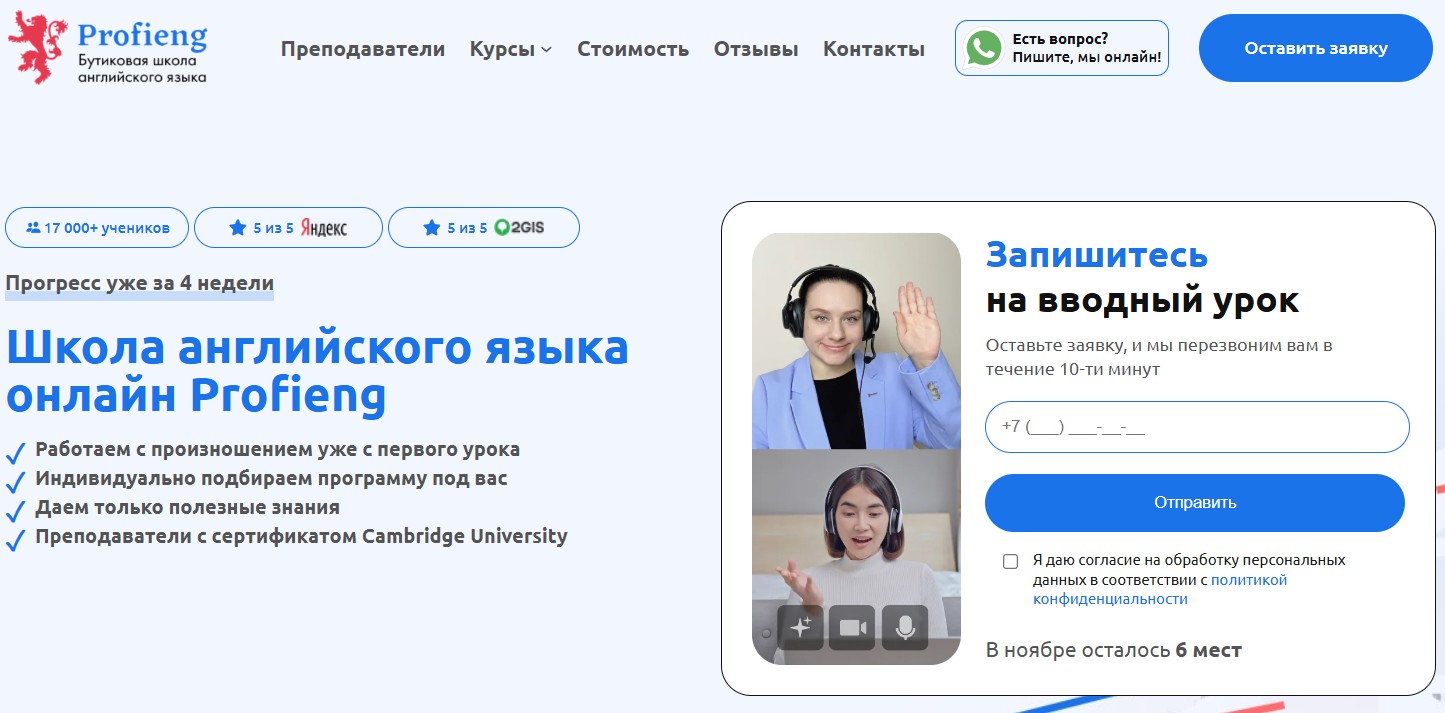The image size is (1445, 713).
Task: Open the Преподаватели menu item
Action: click(362, 49)
